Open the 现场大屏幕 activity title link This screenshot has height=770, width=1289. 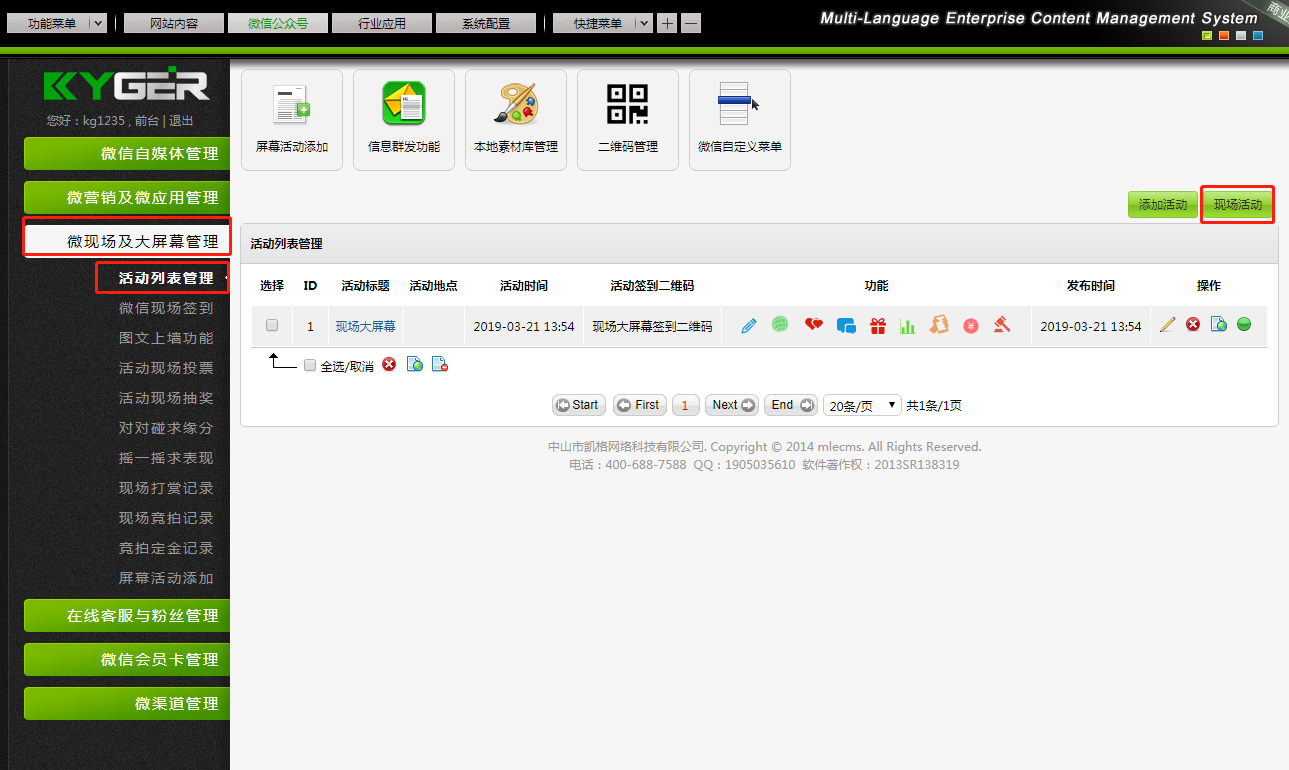tap(365, 326)
